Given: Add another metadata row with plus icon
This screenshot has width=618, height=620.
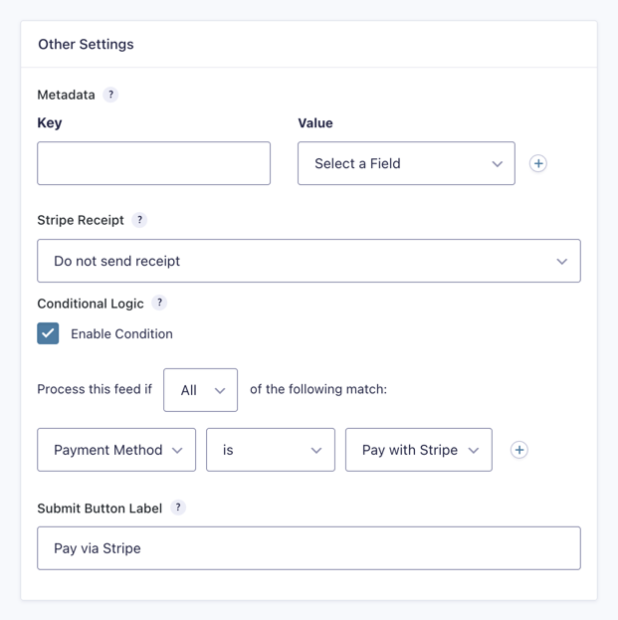Looking at the screenshot, I should (538, 163).
